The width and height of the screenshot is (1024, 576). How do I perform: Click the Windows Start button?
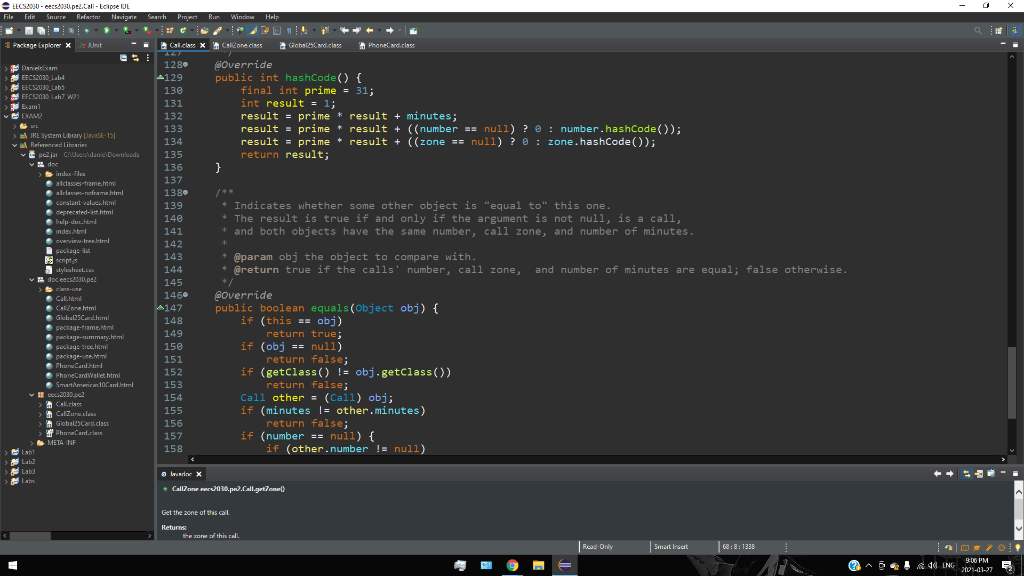pos(12,566)
